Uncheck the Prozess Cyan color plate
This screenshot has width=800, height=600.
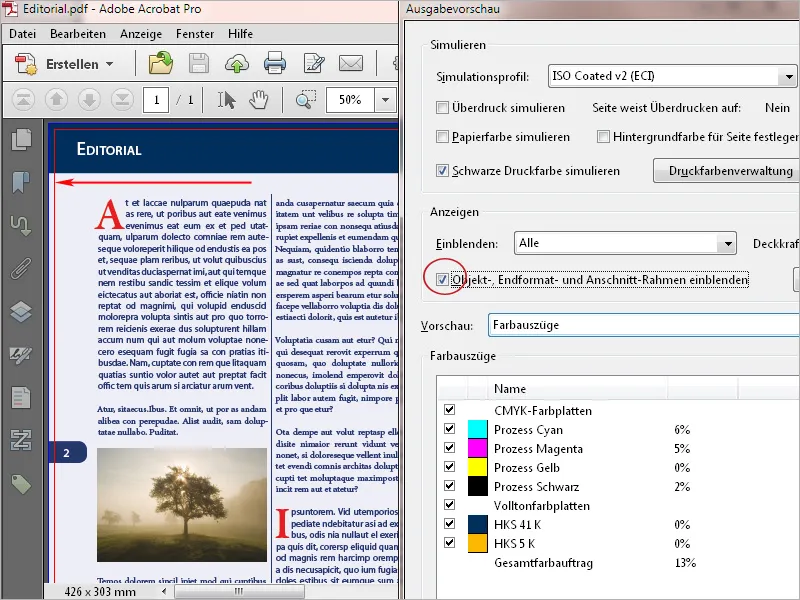click(450, 428)
